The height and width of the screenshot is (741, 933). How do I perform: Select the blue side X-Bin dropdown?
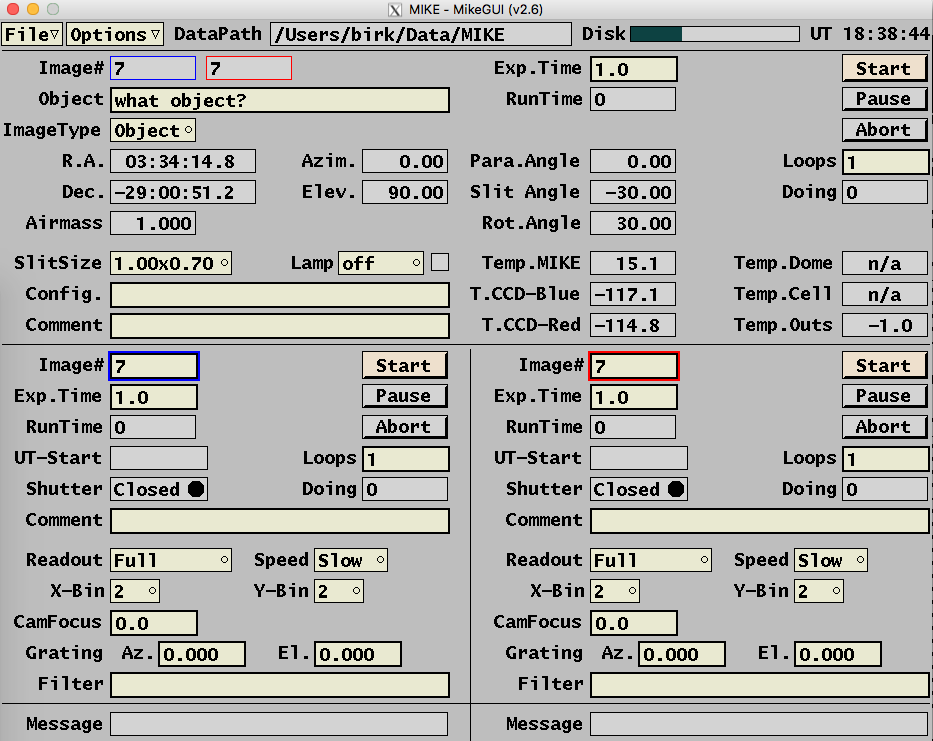135,591
